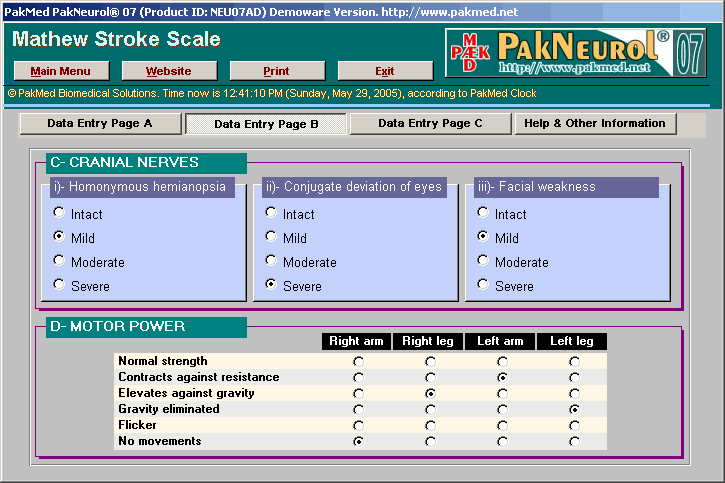Set Right leg to Contracts against resistance
The height and width of the screenshot is (483, 725).
tap(430, 378)
